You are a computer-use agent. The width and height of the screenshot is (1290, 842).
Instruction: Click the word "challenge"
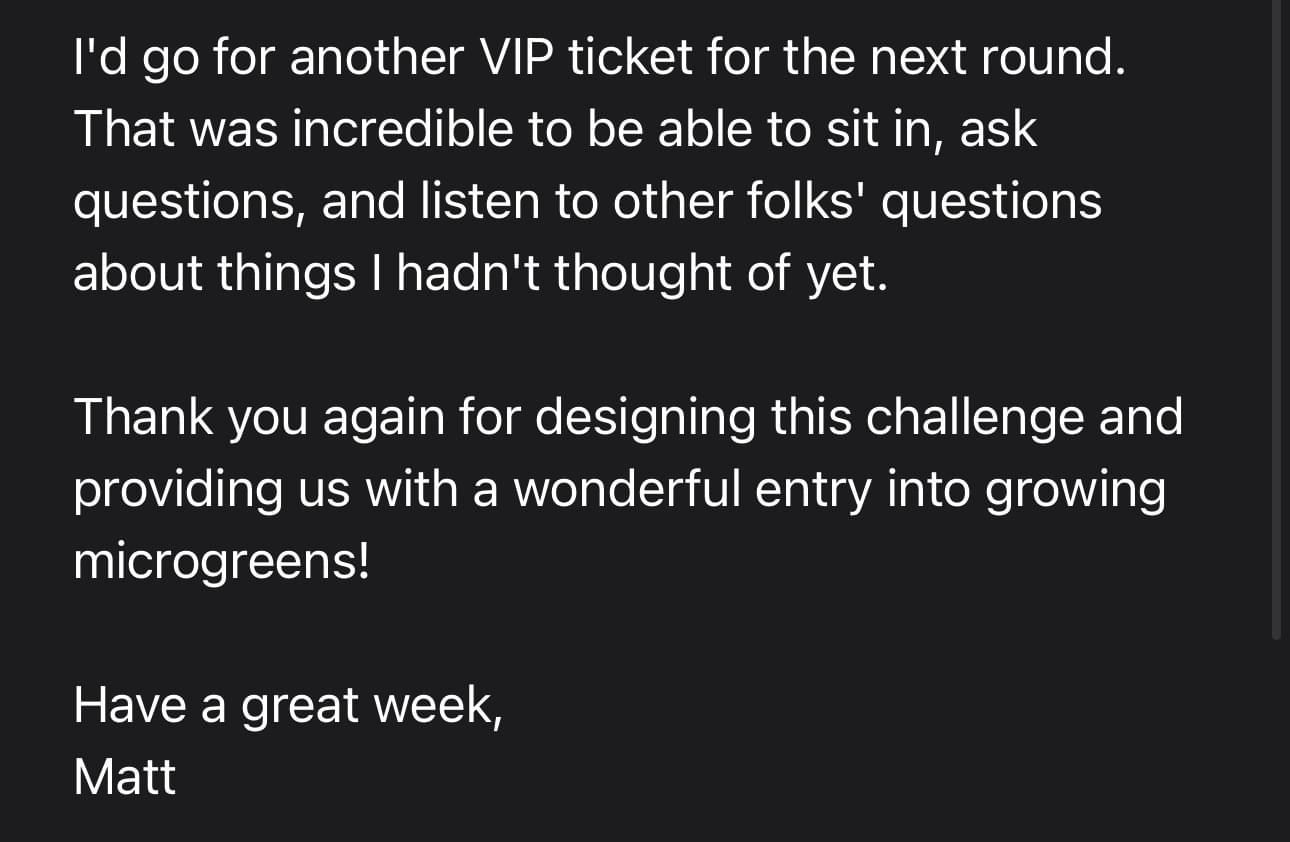974,418
